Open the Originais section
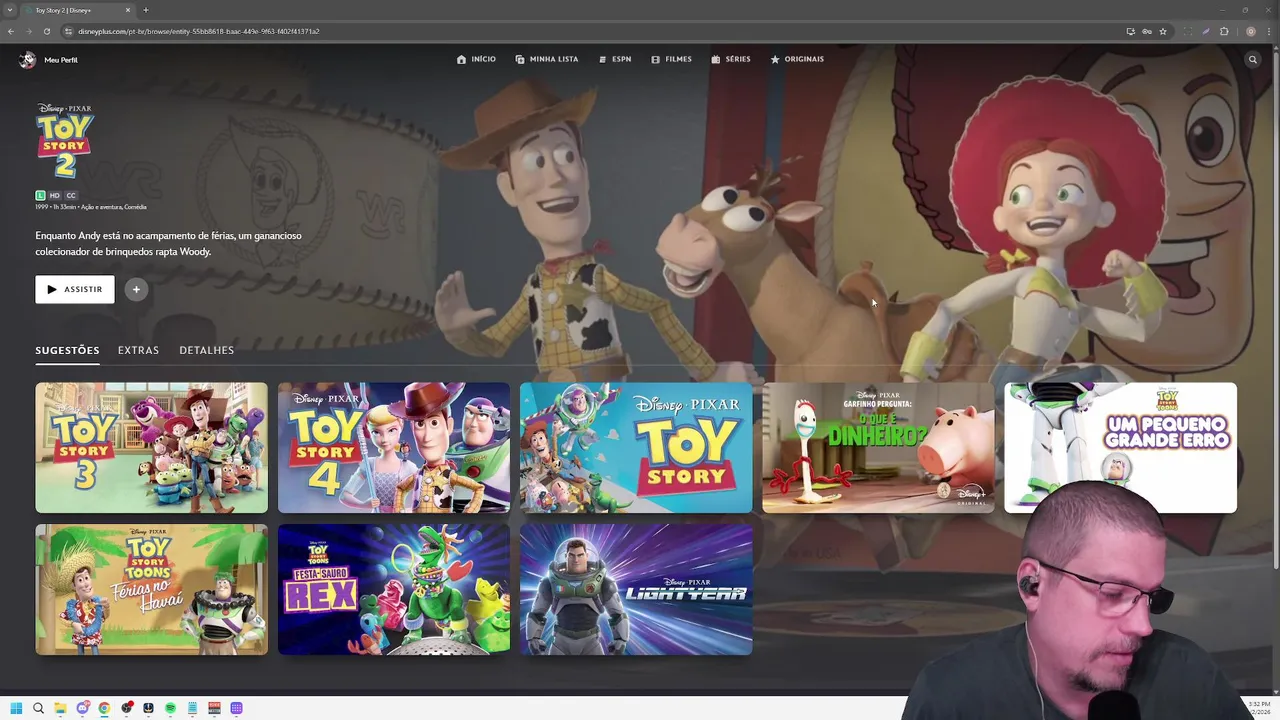 tap(797, 59)
